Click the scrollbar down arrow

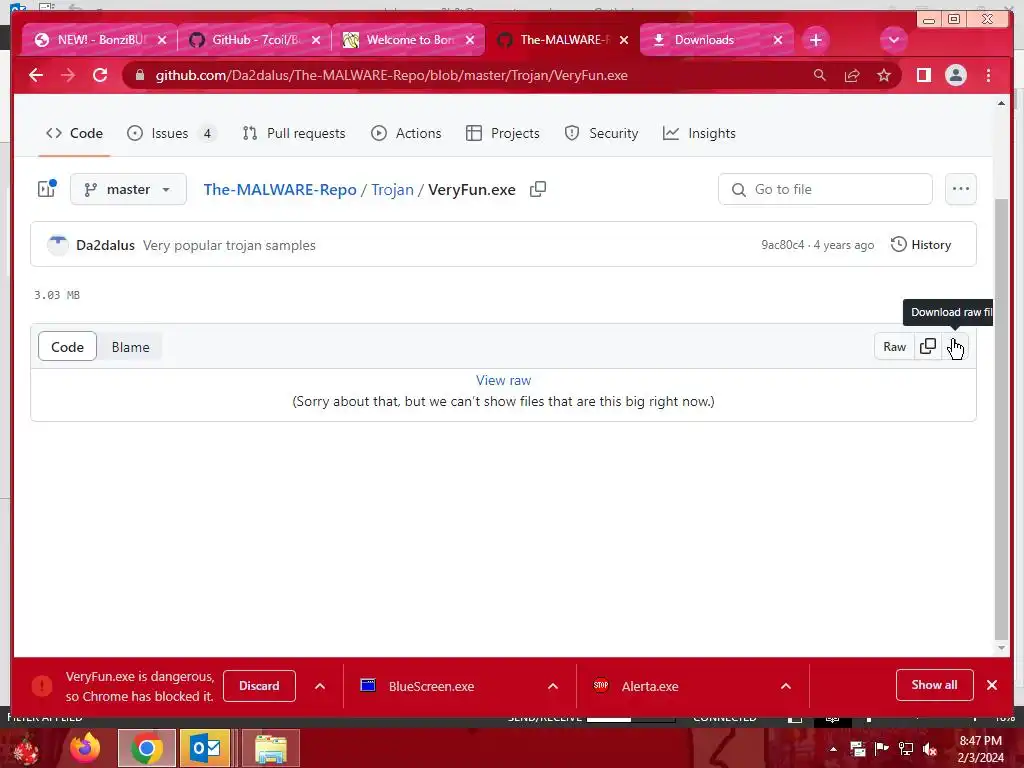1001,648
